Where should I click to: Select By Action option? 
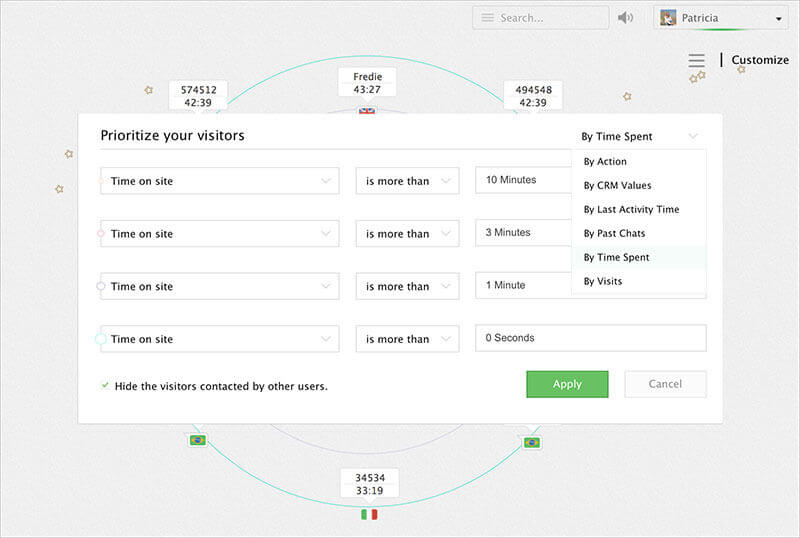[639, 161]
